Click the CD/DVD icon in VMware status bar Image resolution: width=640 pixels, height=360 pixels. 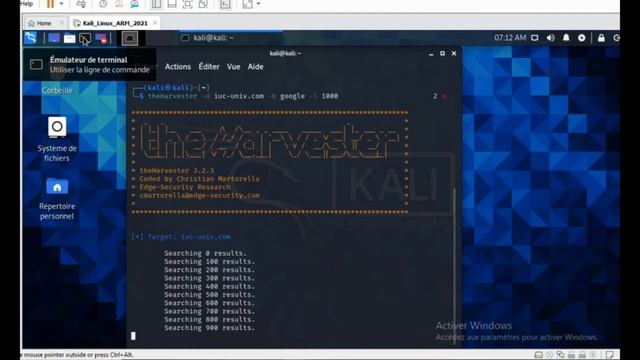point(549,355)
